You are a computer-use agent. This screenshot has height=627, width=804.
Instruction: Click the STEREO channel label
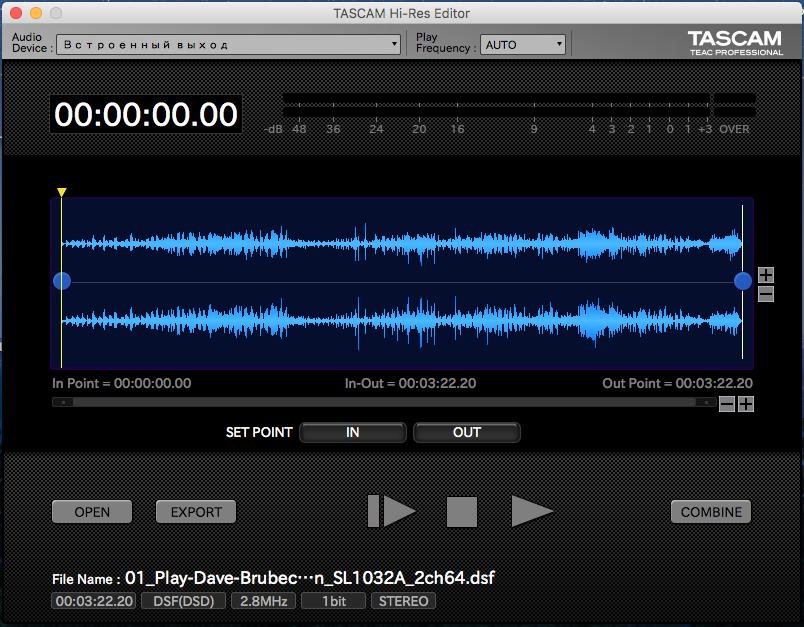(x=403, y=601)
